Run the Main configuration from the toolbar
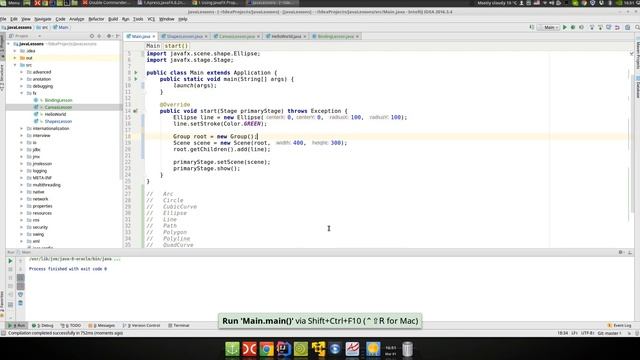Image resolution: width=640 pixels, height=360 pixels. click(x=564, y=27)
